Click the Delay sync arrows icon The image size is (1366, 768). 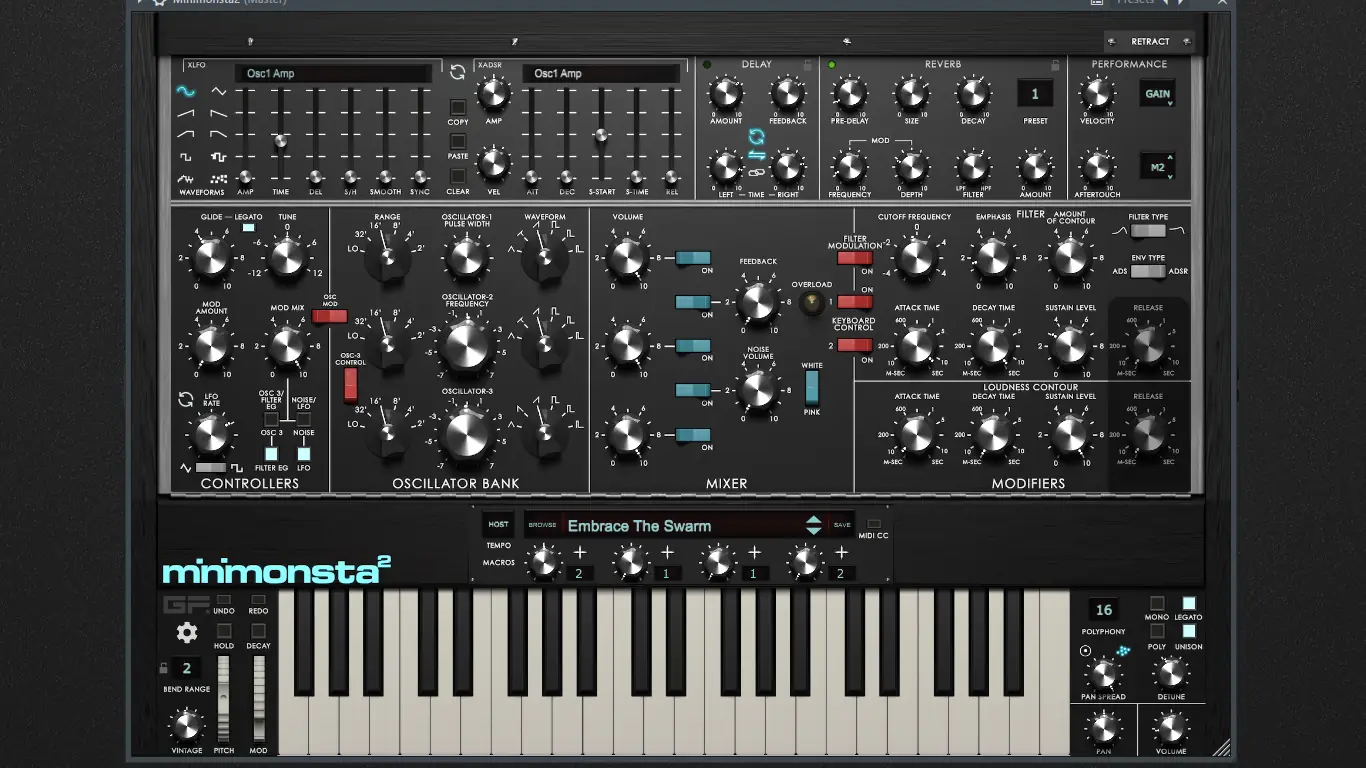tap(757, 135)
